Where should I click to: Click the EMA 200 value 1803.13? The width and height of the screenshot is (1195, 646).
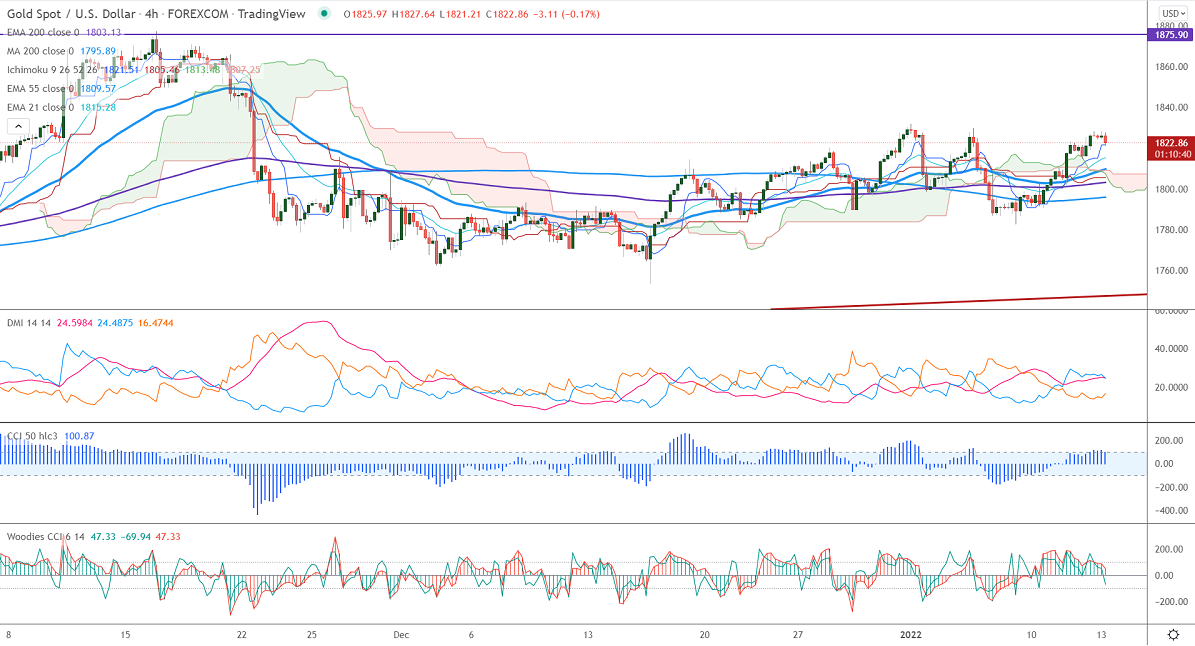(102, 32)
